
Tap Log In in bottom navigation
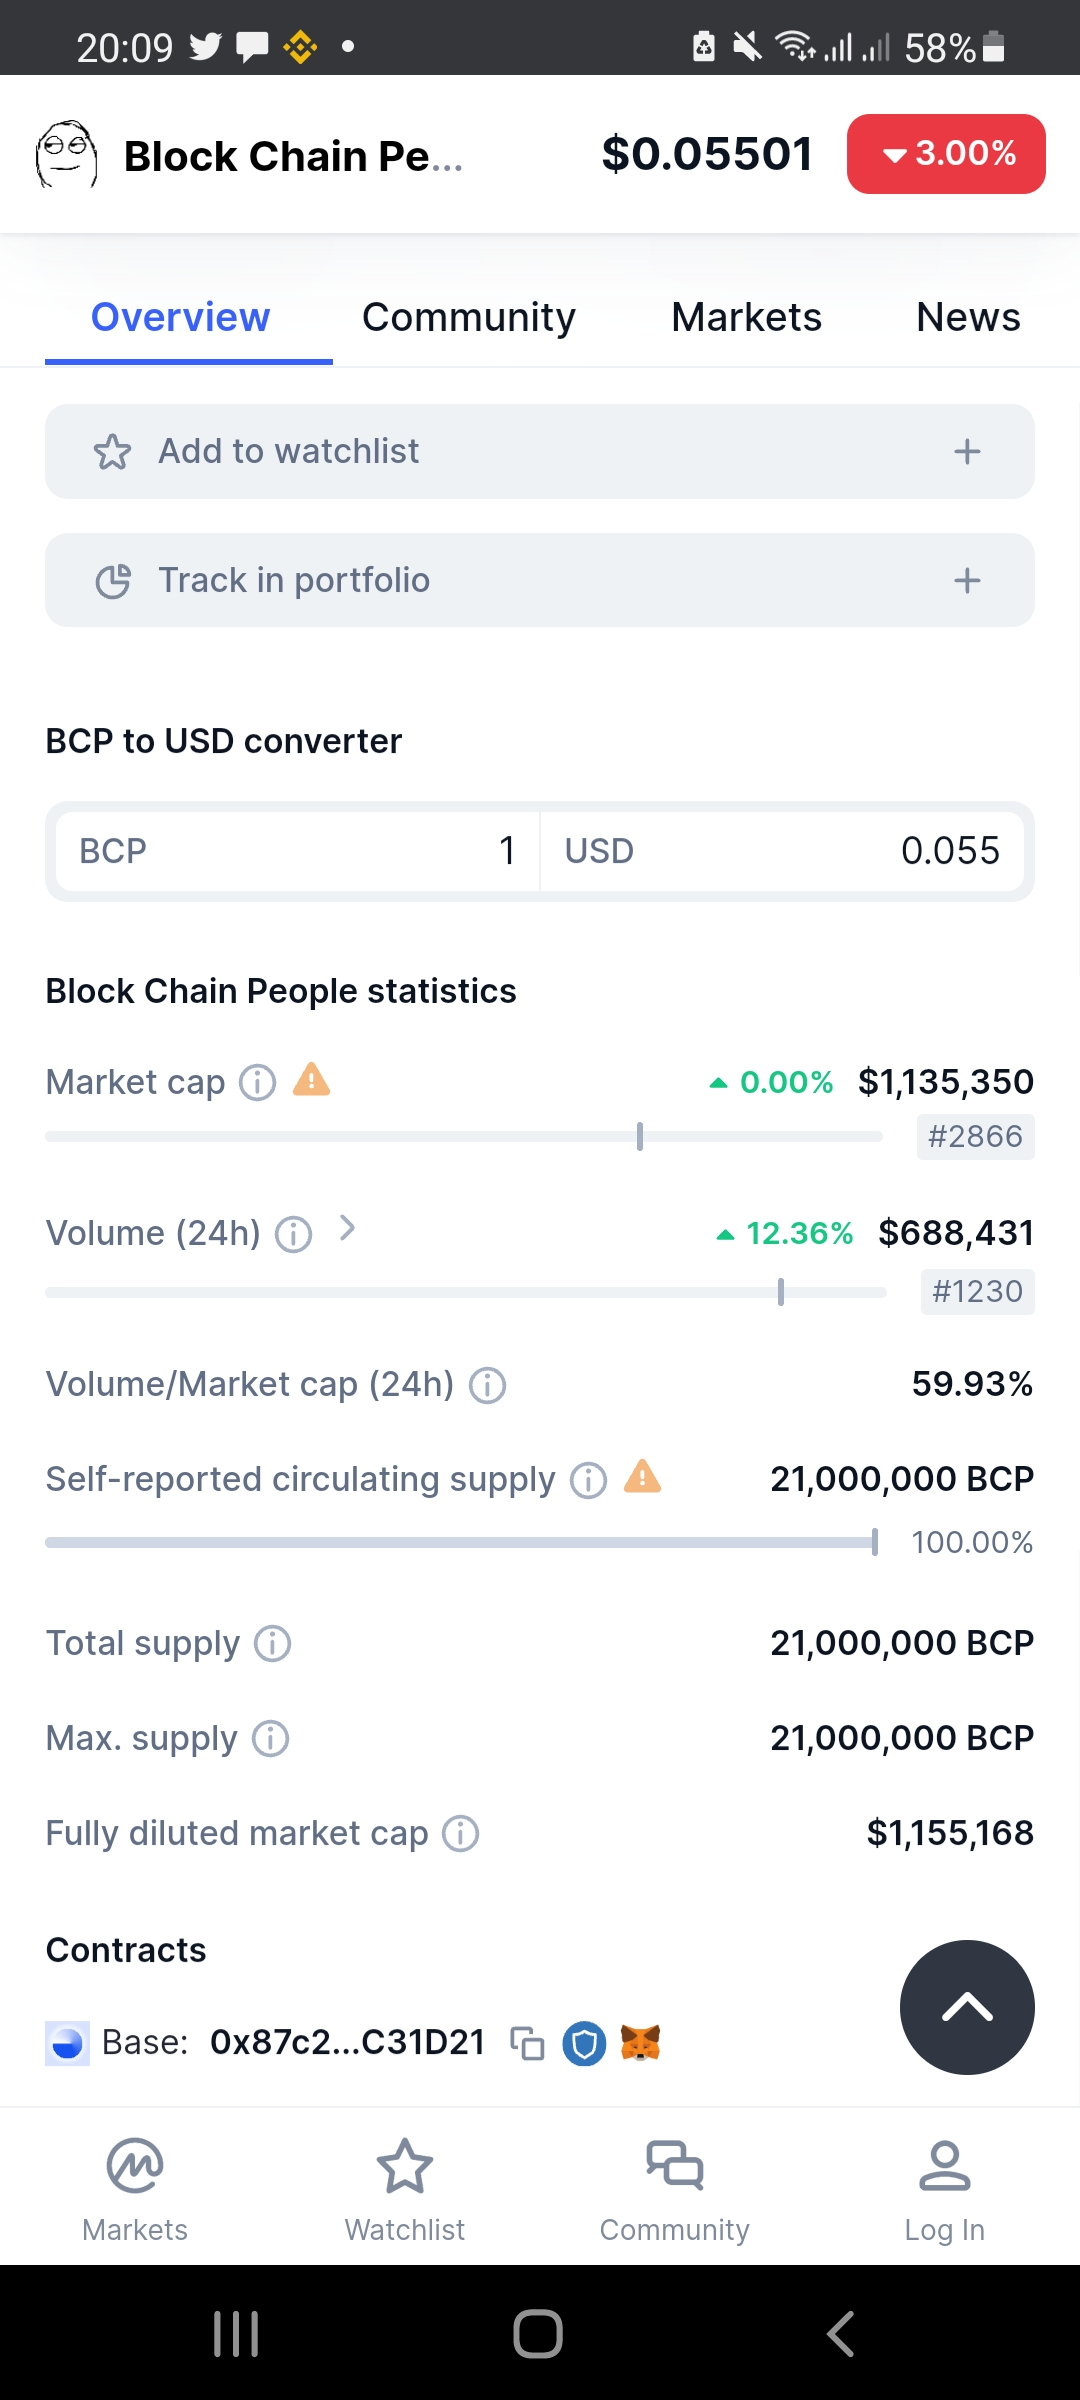[x=945, y=2187]
